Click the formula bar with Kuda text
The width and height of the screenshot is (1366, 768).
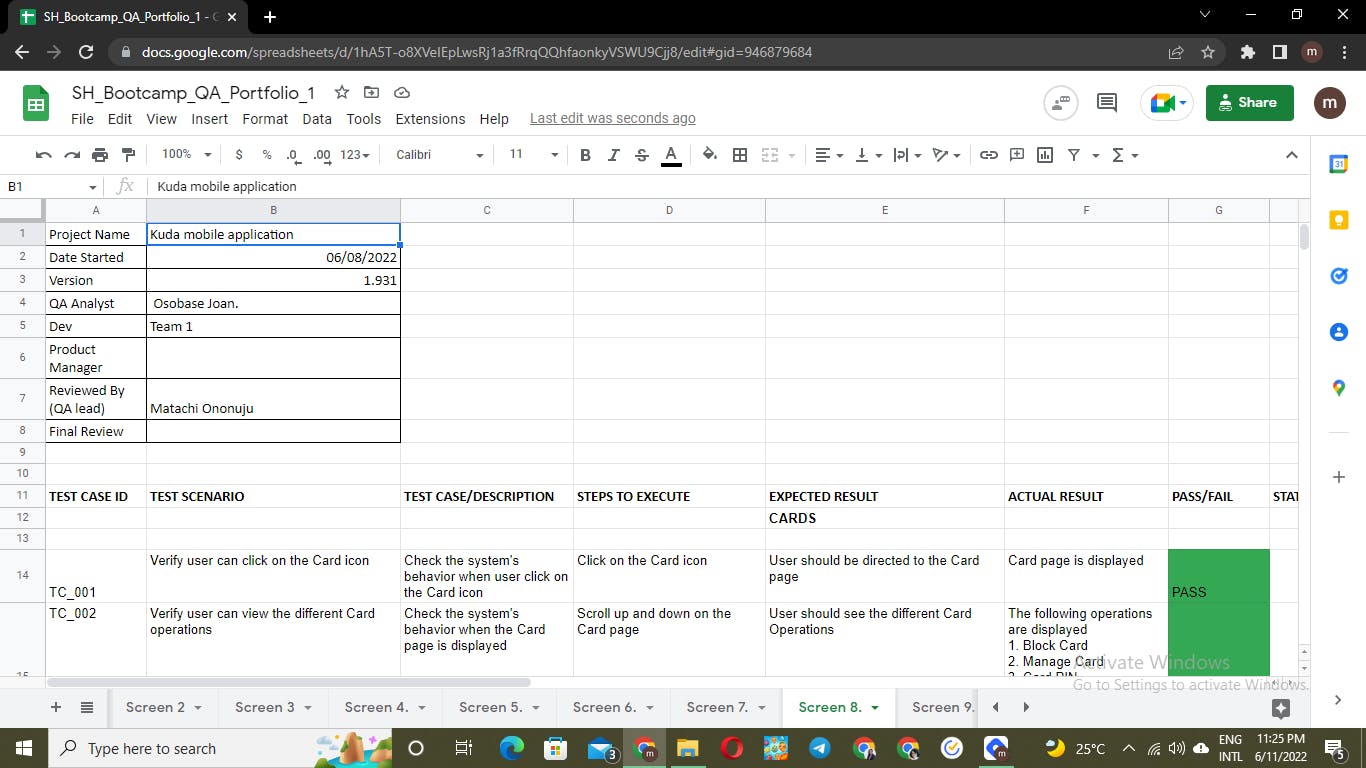click(x=726, y=186)
